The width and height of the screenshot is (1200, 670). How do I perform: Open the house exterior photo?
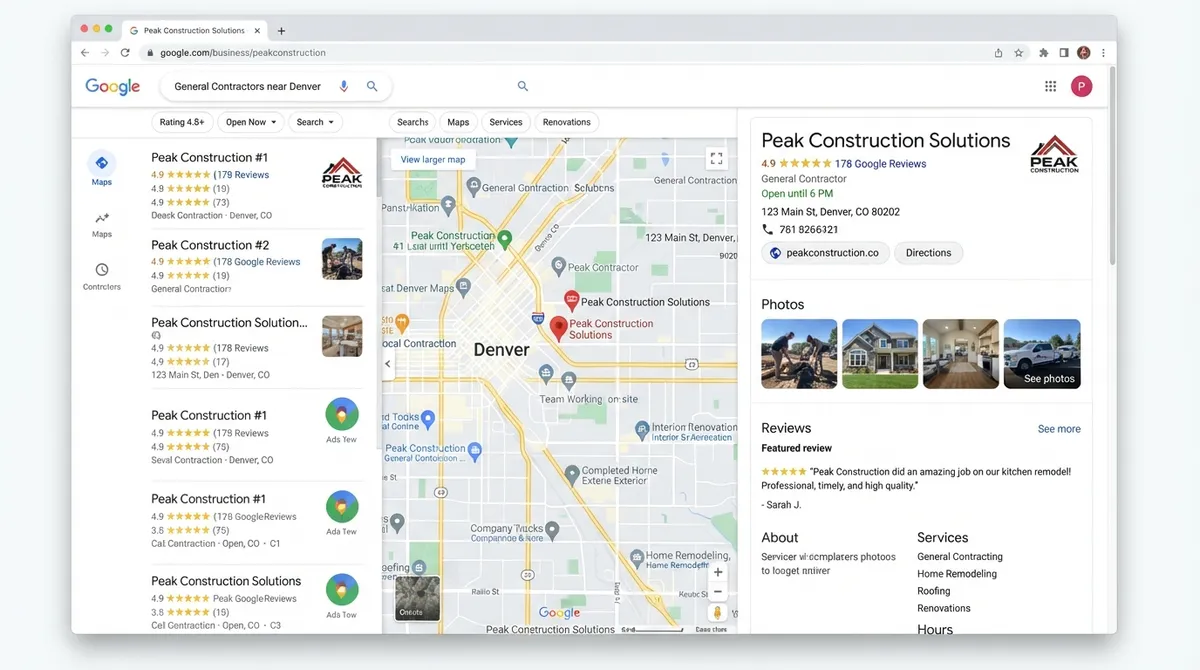click(x=880, y=354)
